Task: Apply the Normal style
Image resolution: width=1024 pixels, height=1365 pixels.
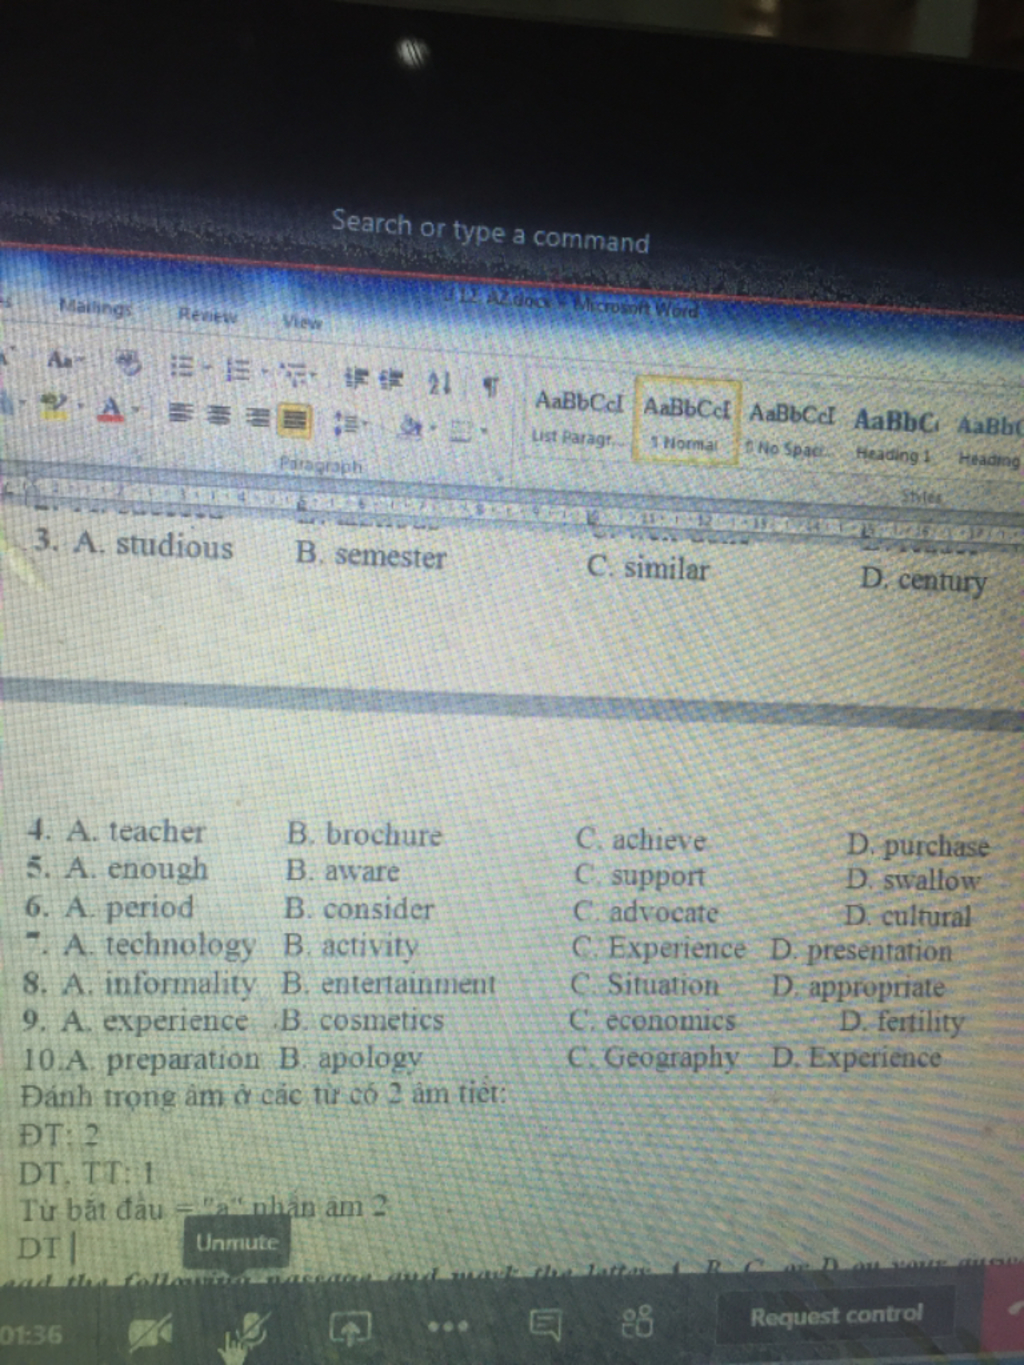Action: (686, 421)
